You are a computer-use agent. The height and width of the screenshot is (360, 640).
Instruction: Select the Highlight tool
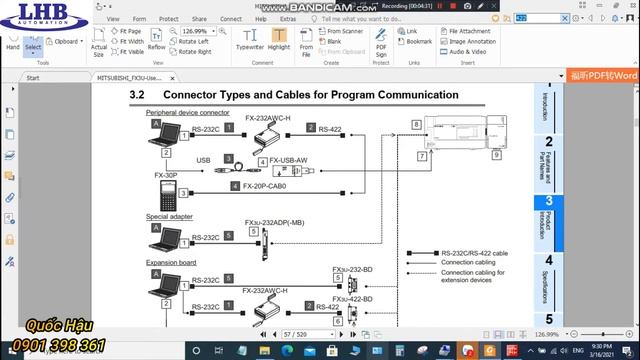(x=279, y=40)
